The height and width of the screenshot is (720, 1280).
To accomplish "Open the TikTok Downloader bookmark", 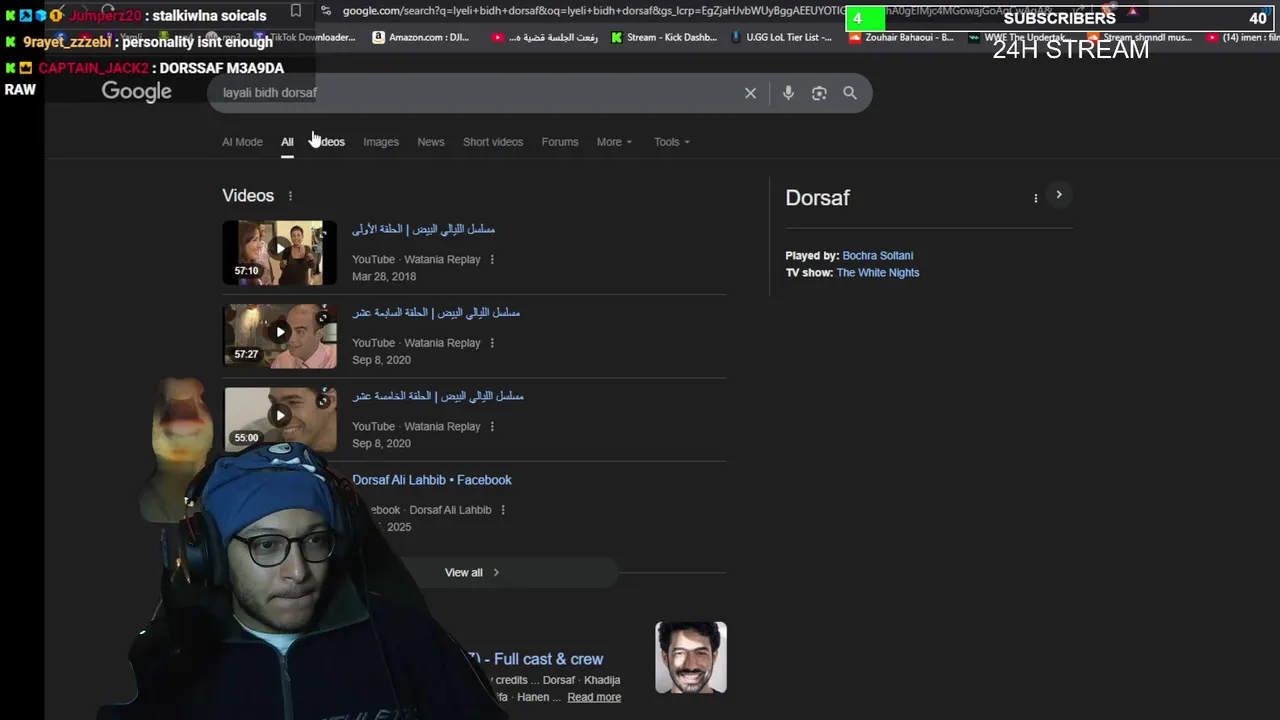I will 305,37.
